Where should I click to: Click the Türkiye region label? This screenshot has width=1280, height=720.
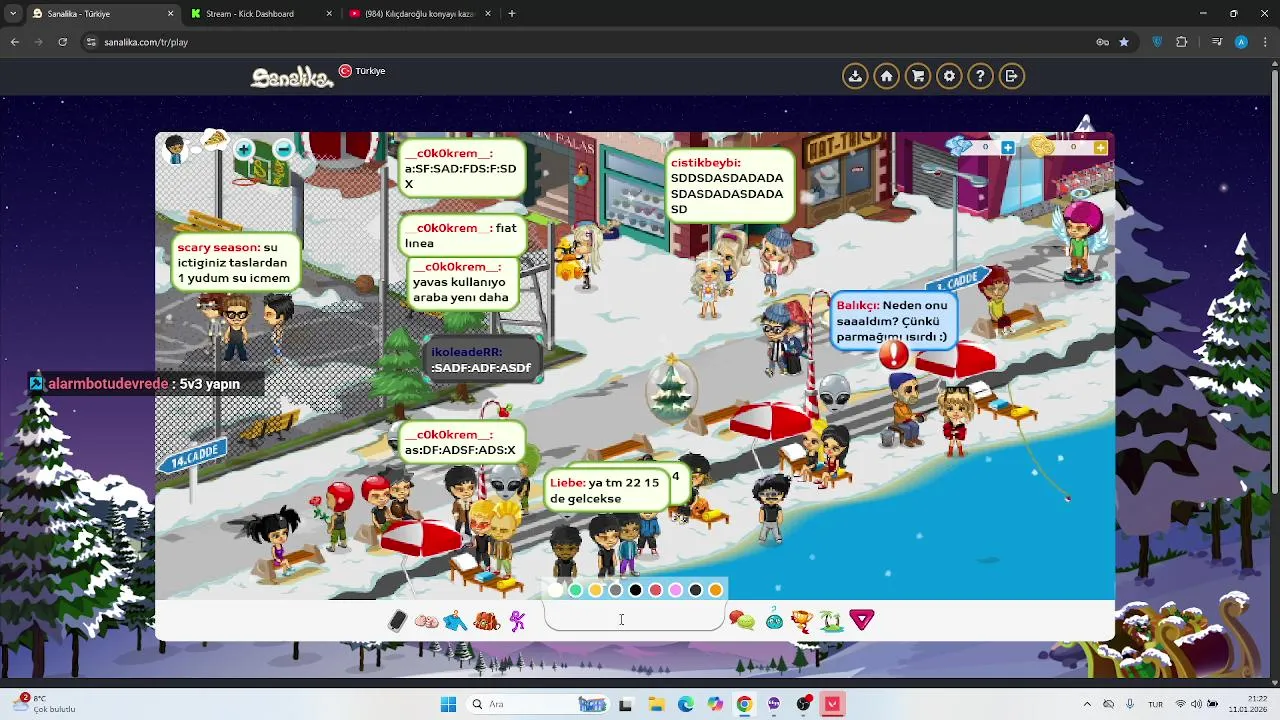pyautogui.click(x=370, y=71)
